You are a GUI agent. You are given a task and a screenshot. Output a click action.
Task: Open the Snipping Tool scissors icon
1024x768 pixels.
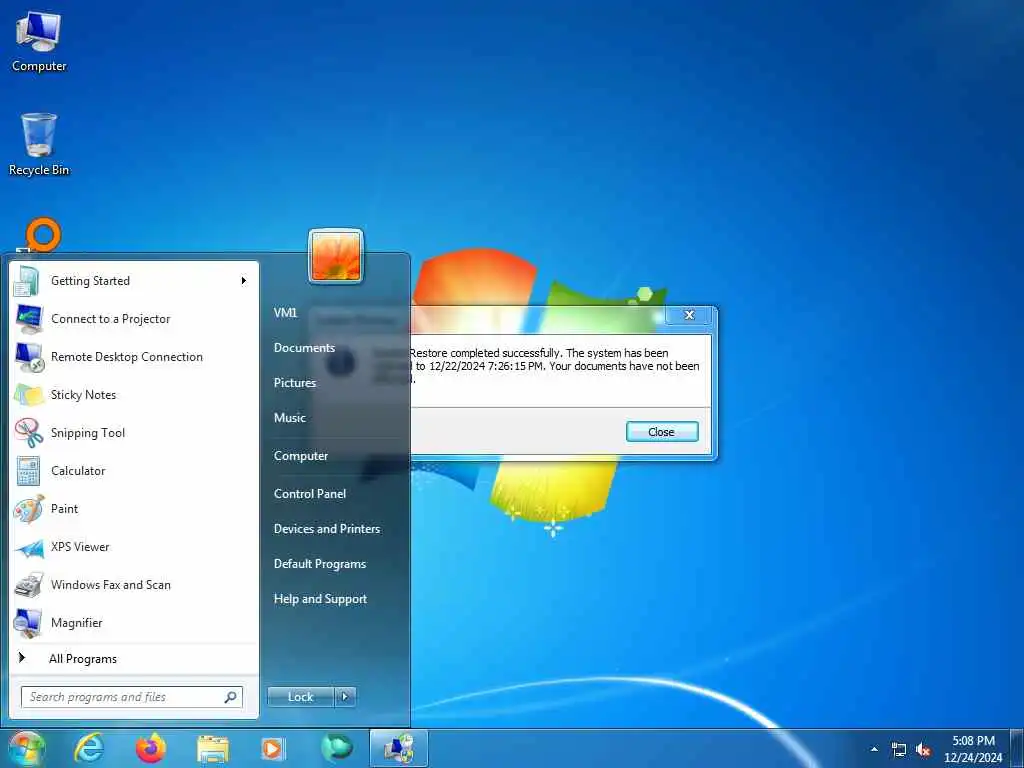pos(29,432)
